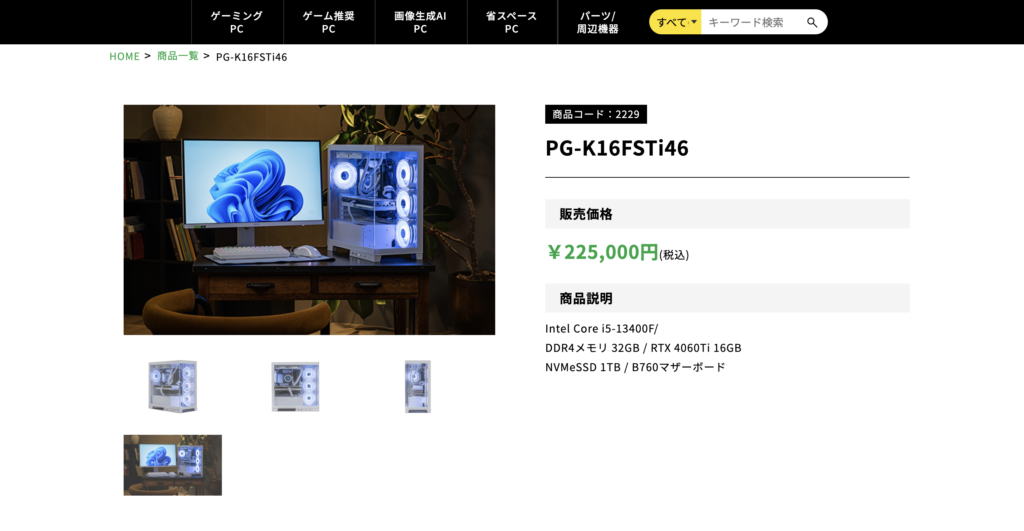Go to the 省スペースPC menu
1024x531 pixels.
coord(512,22)
